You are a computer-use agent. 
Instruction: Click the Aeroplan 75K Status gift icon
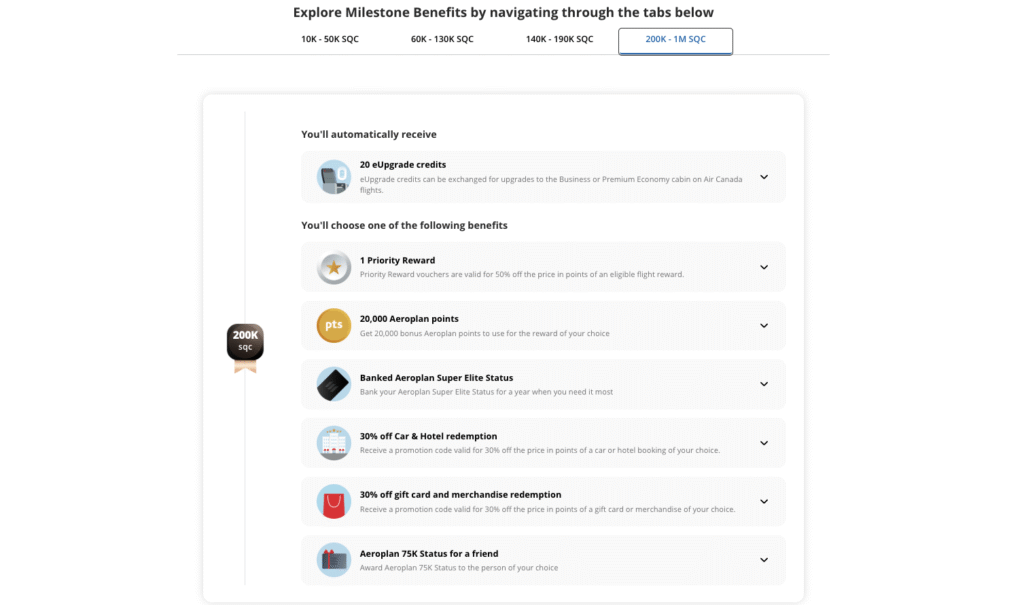pos(333,560)
